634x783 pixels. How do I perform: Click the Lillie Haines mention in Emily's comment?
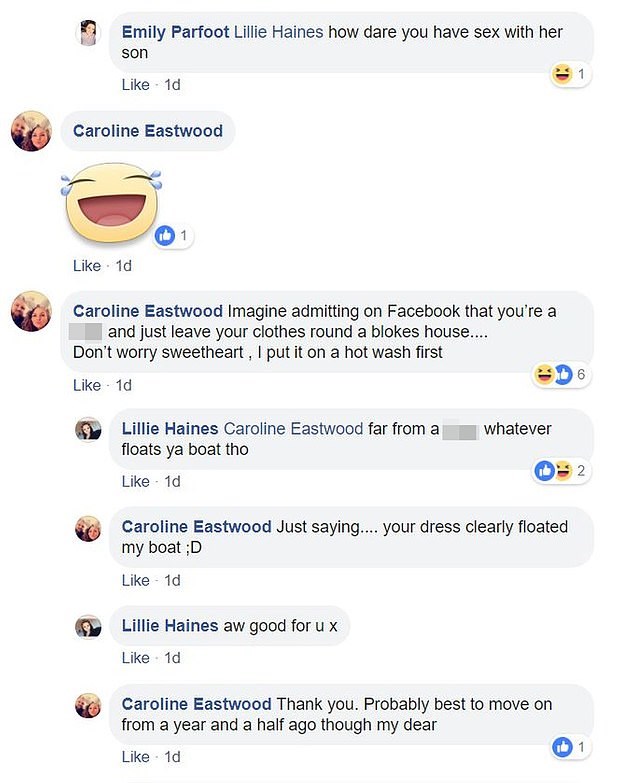277,32
